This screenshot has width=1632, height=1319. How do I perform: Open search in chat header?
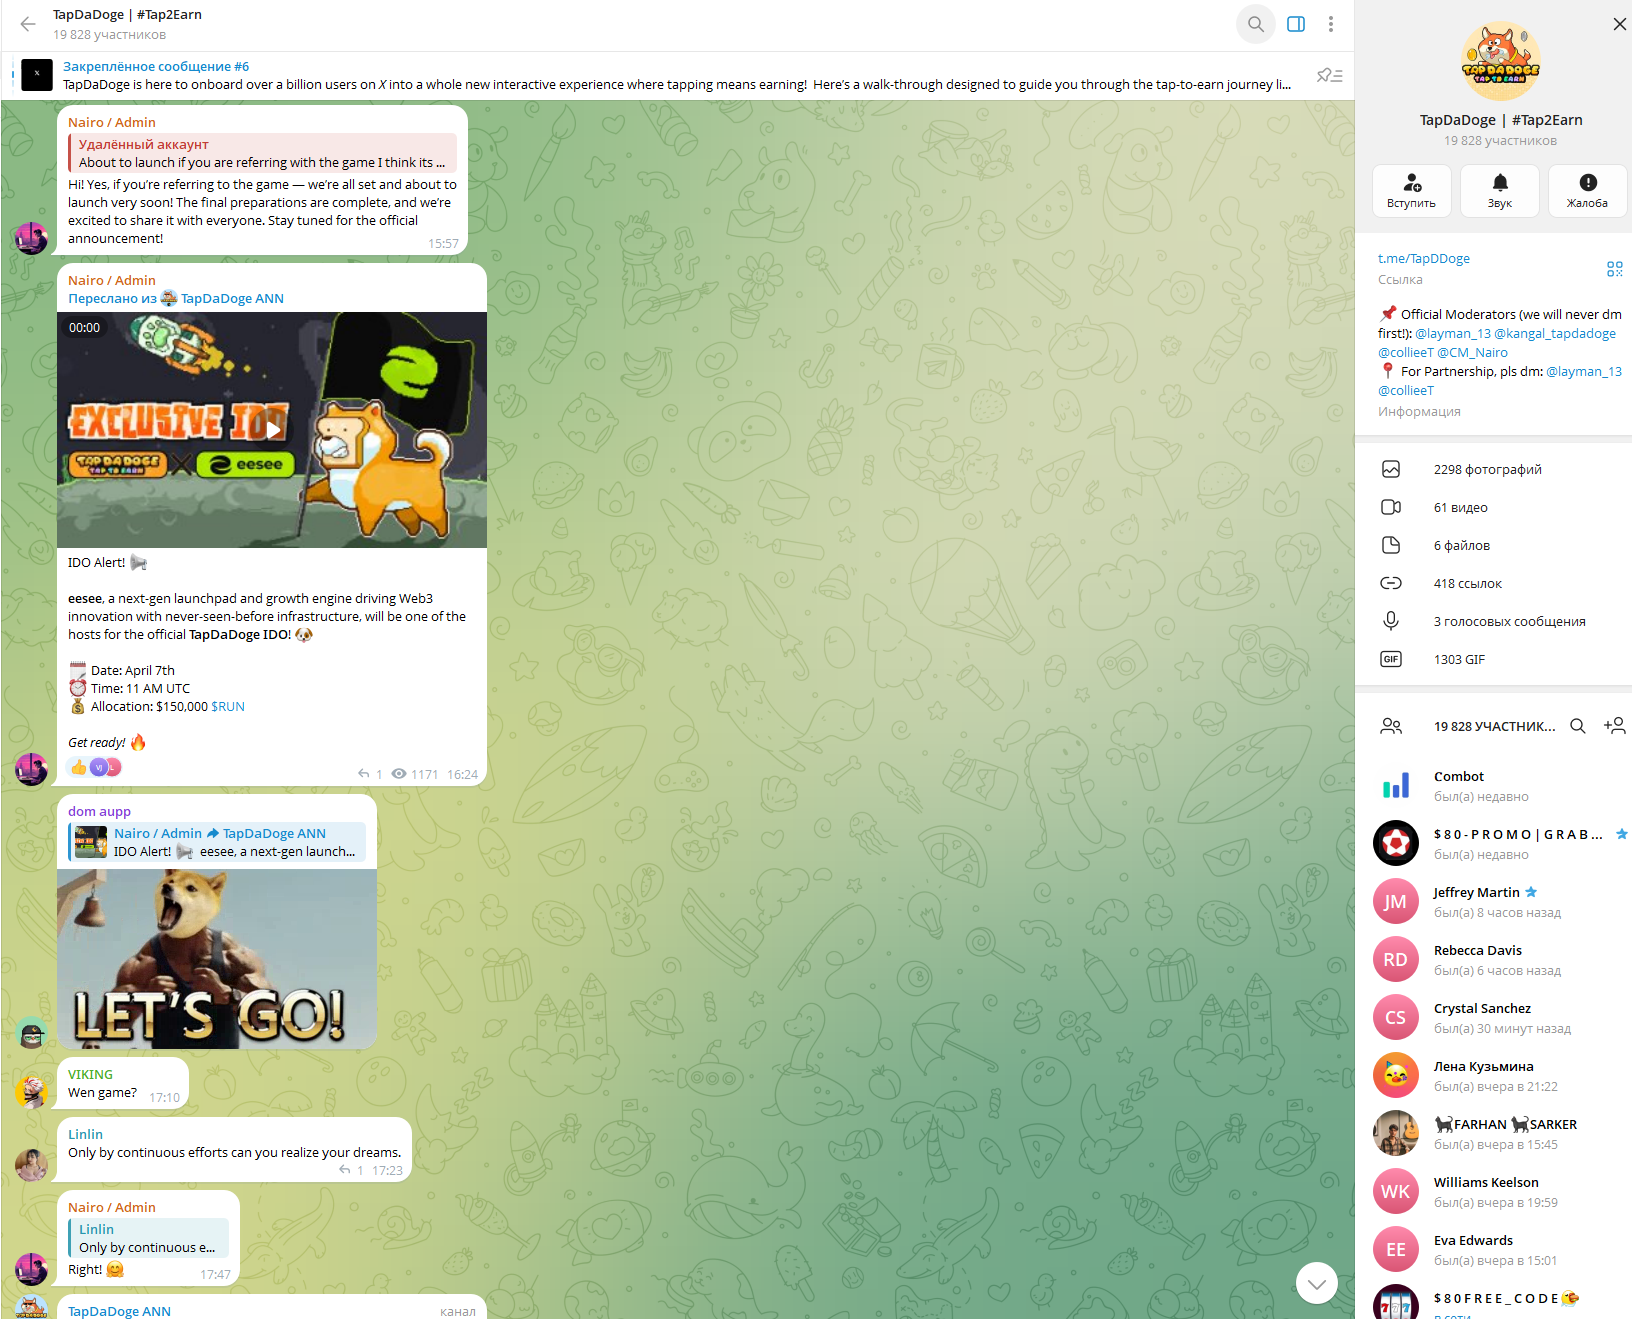coord(1256,24)
